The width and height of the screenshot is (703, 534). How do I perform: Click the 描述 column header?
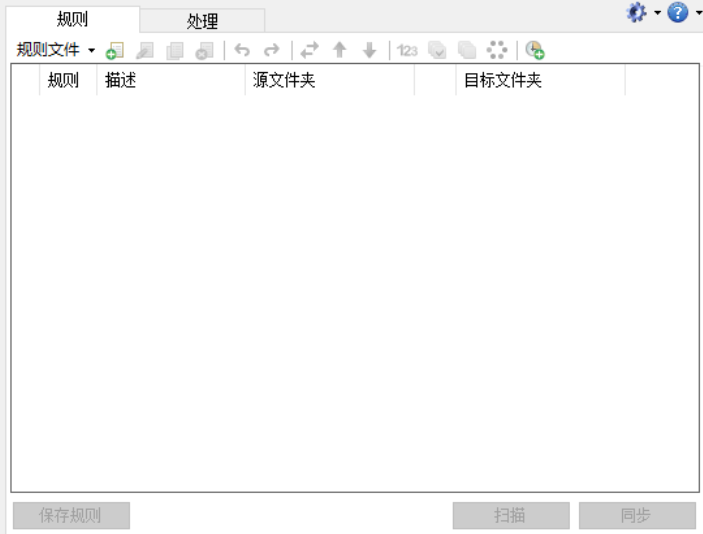171,80
